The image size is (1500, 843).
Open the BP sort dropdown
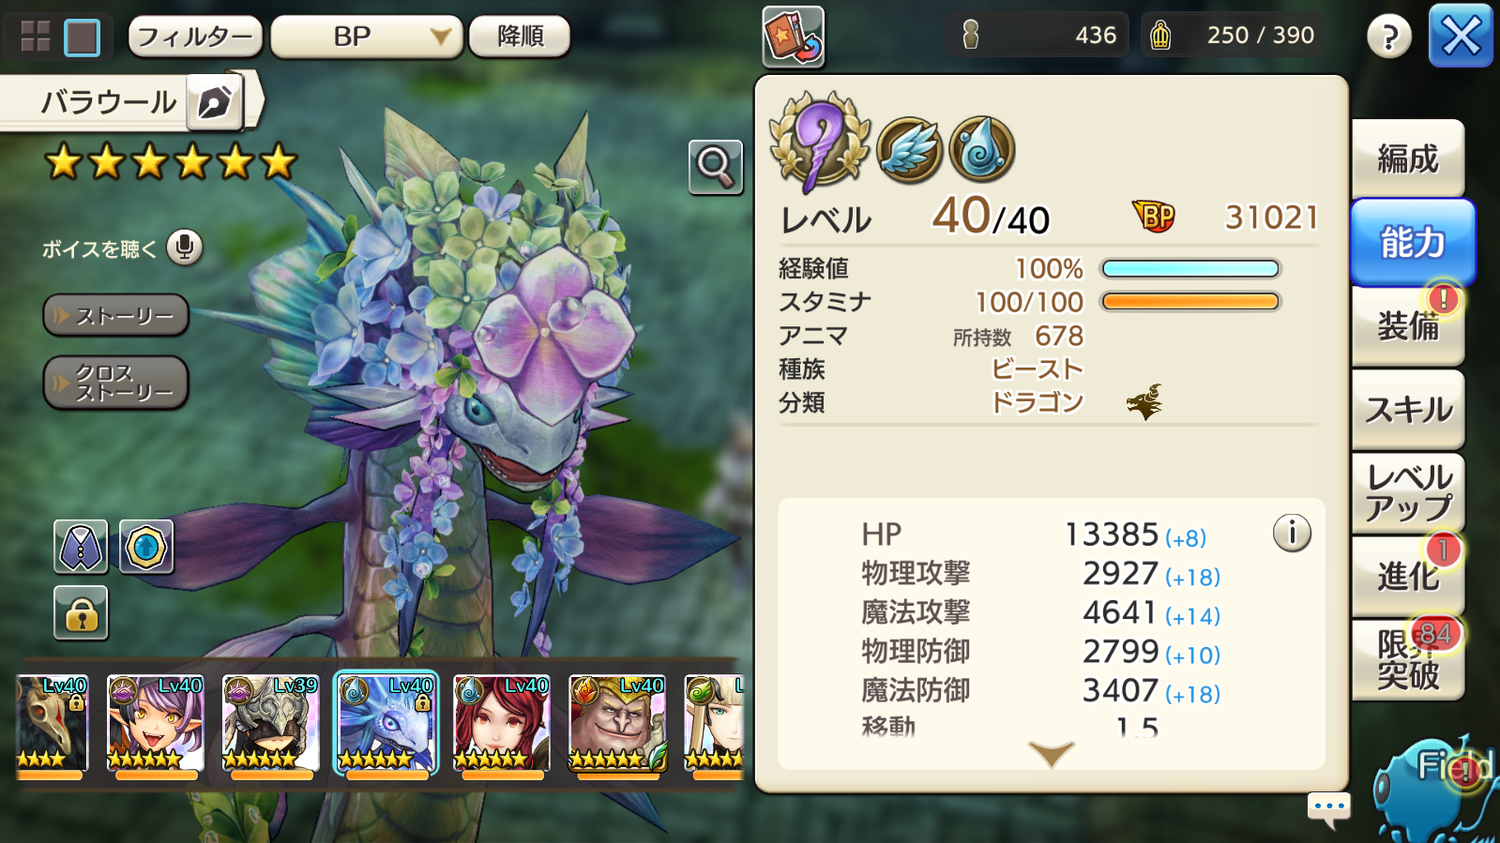(367, 37)
